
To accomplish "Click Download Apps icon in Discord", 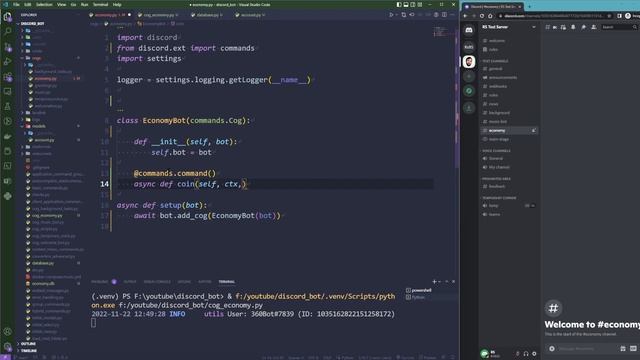I will click(x=469, y=108).
